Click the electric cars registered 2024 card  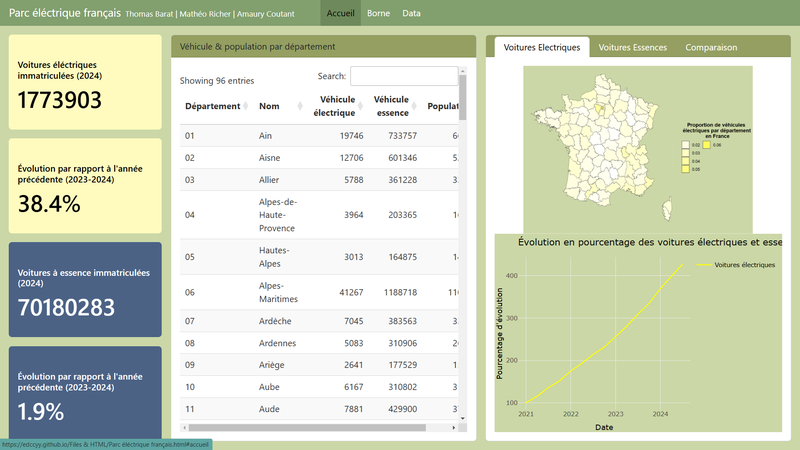click(85, 84)
